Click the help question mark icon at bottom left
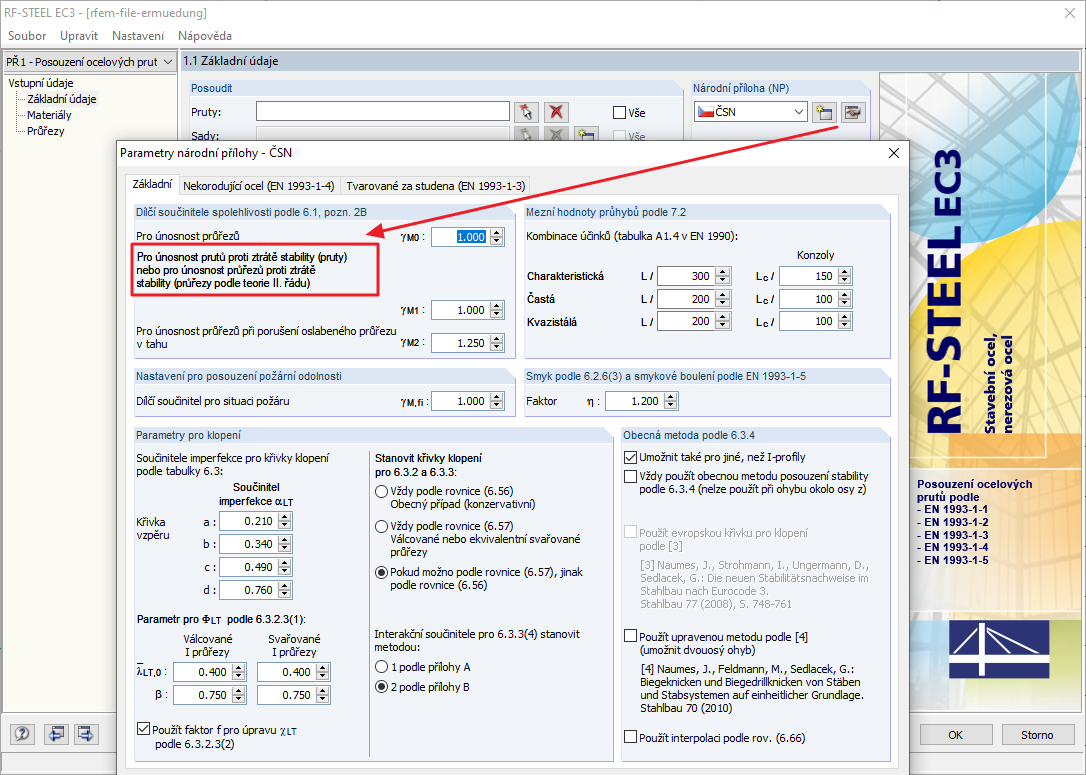1086x775 pixels. tap(22, 733)
